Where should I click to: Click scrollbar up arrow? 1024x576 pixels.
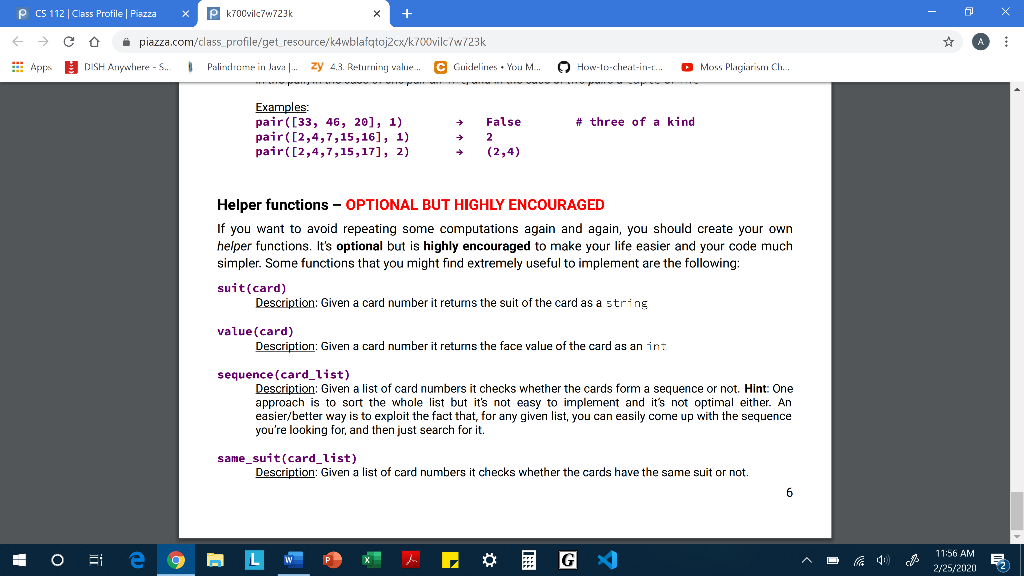tap(1017, 89)
